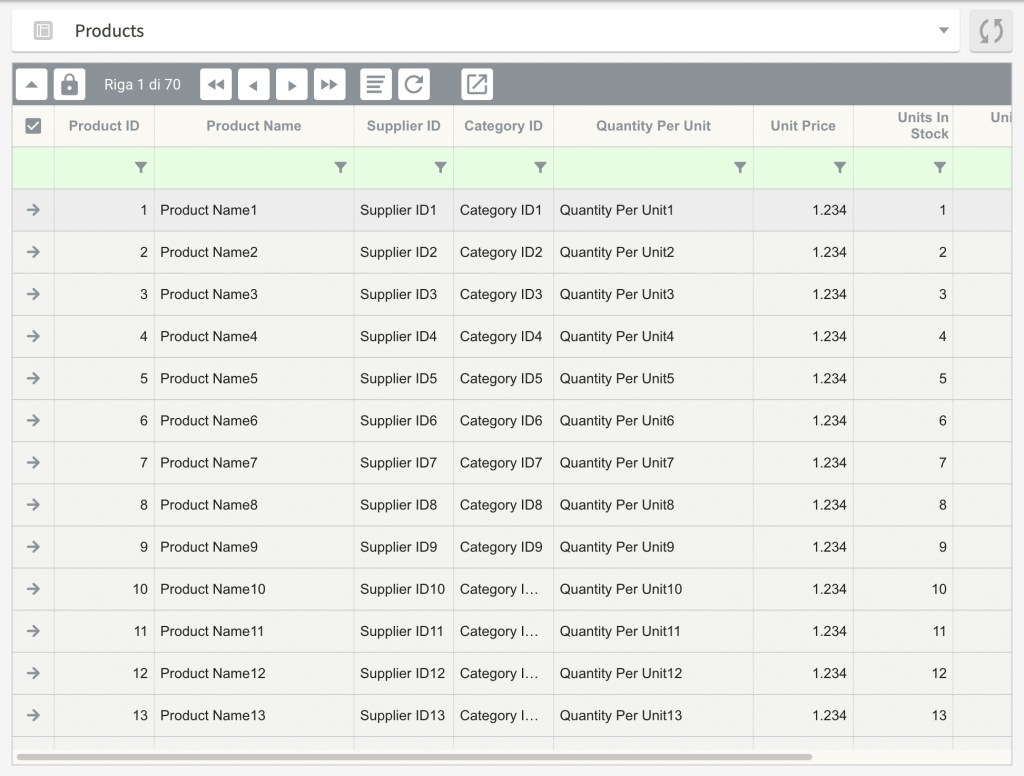1024x776 pixels.
Task: Click the horizontal scrollbar at bottom
Action: tap(414, 757)
